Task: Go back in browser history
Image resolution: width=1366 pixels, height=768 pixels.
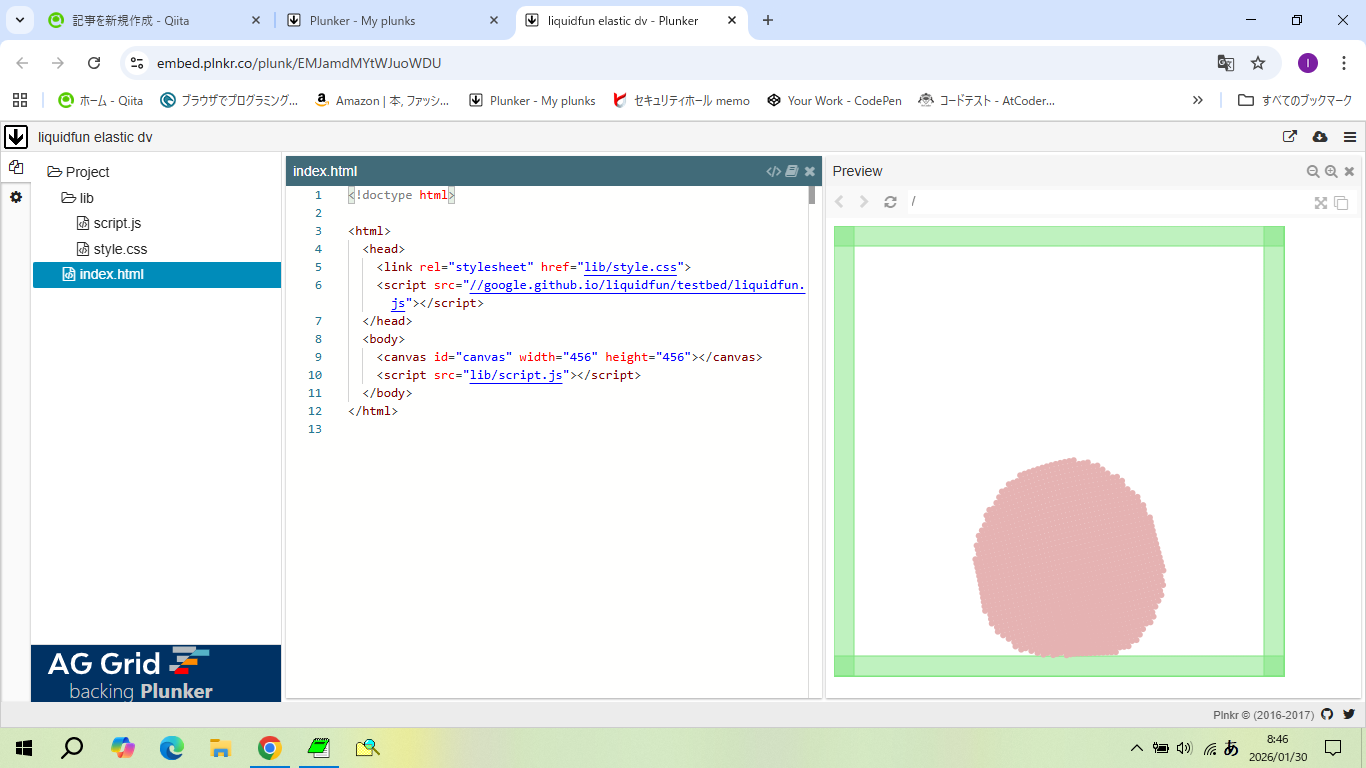Action: pyautogui.click(x=22, y=63)
